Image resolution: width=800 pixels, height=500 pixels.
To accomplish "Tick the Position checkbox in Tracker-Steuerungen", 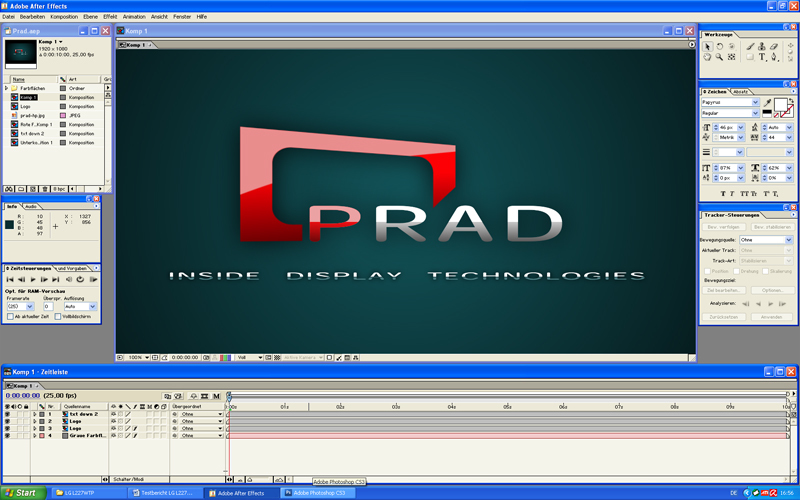I will (707, 271).
